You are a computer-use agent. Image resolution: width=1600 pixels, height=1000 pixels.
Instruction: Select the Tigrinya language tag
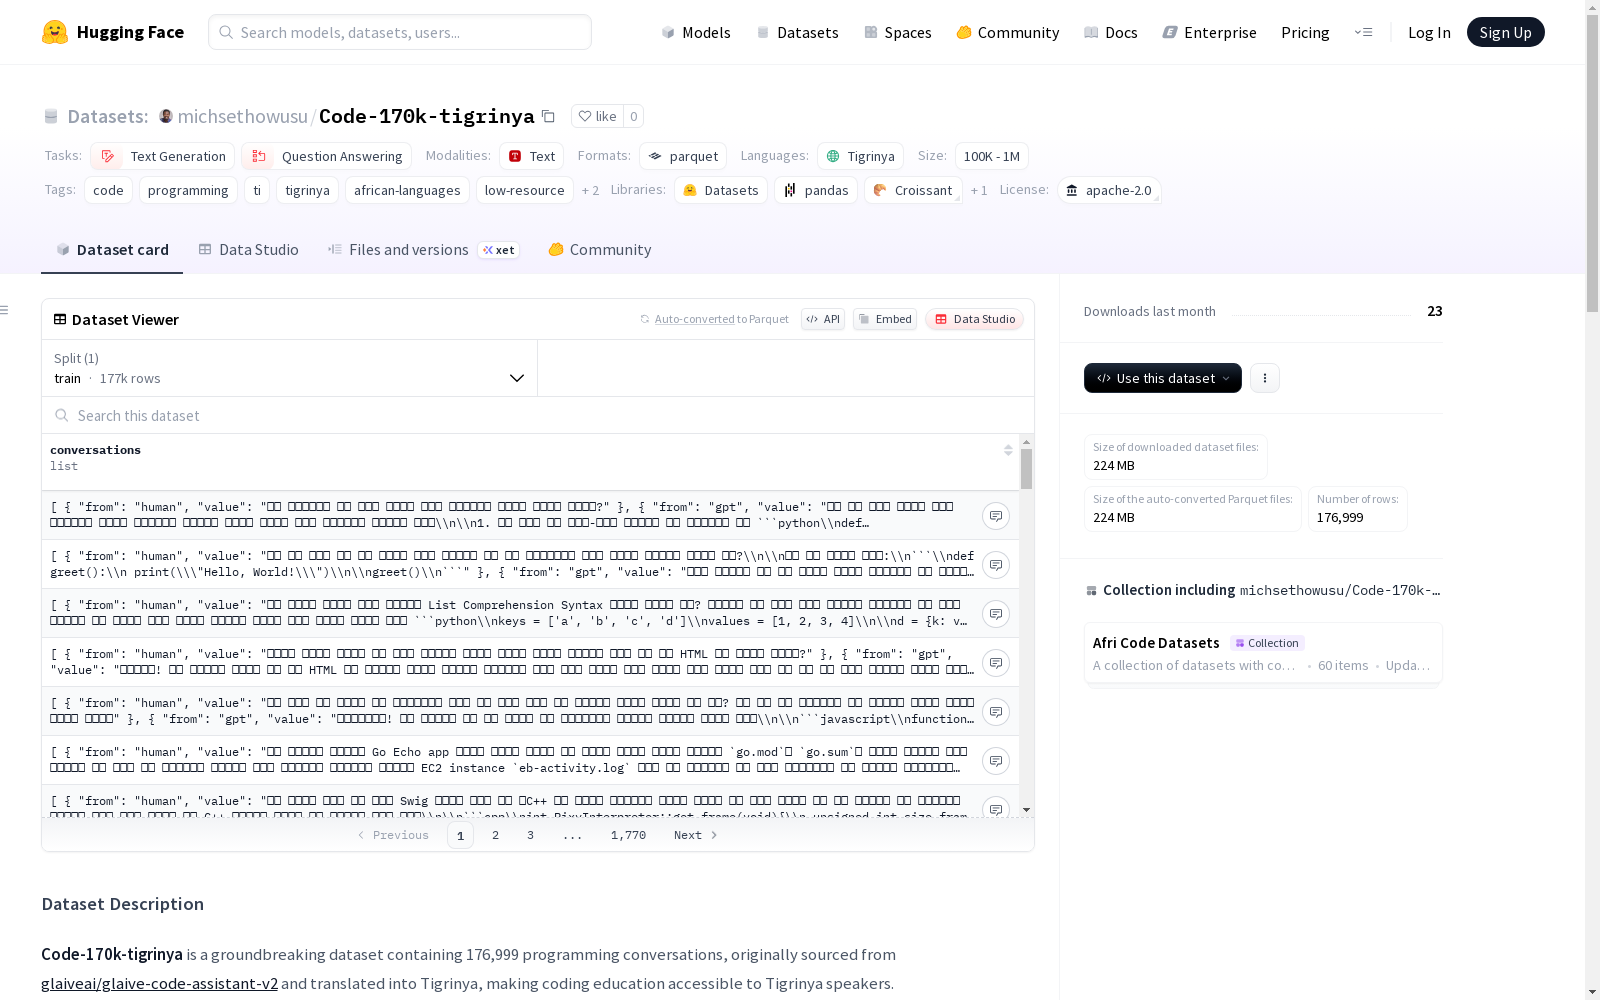click(x=860, y=156)
